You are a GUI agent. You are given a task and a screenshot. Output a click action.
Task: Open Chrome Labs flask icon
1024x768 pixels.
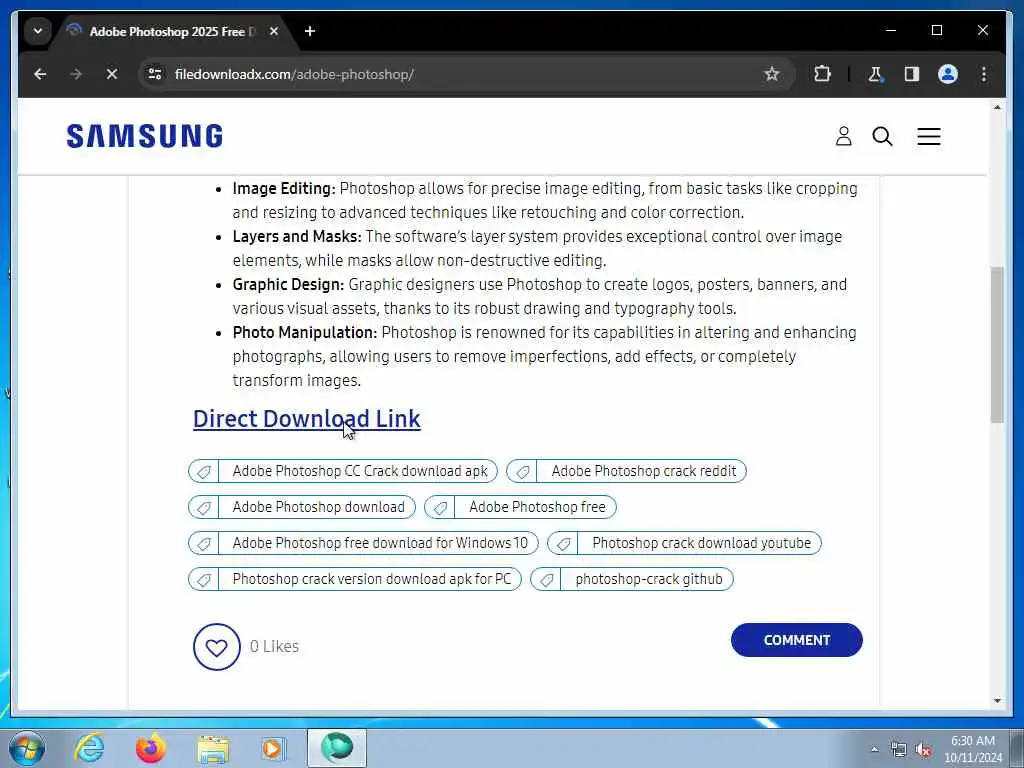875,74
